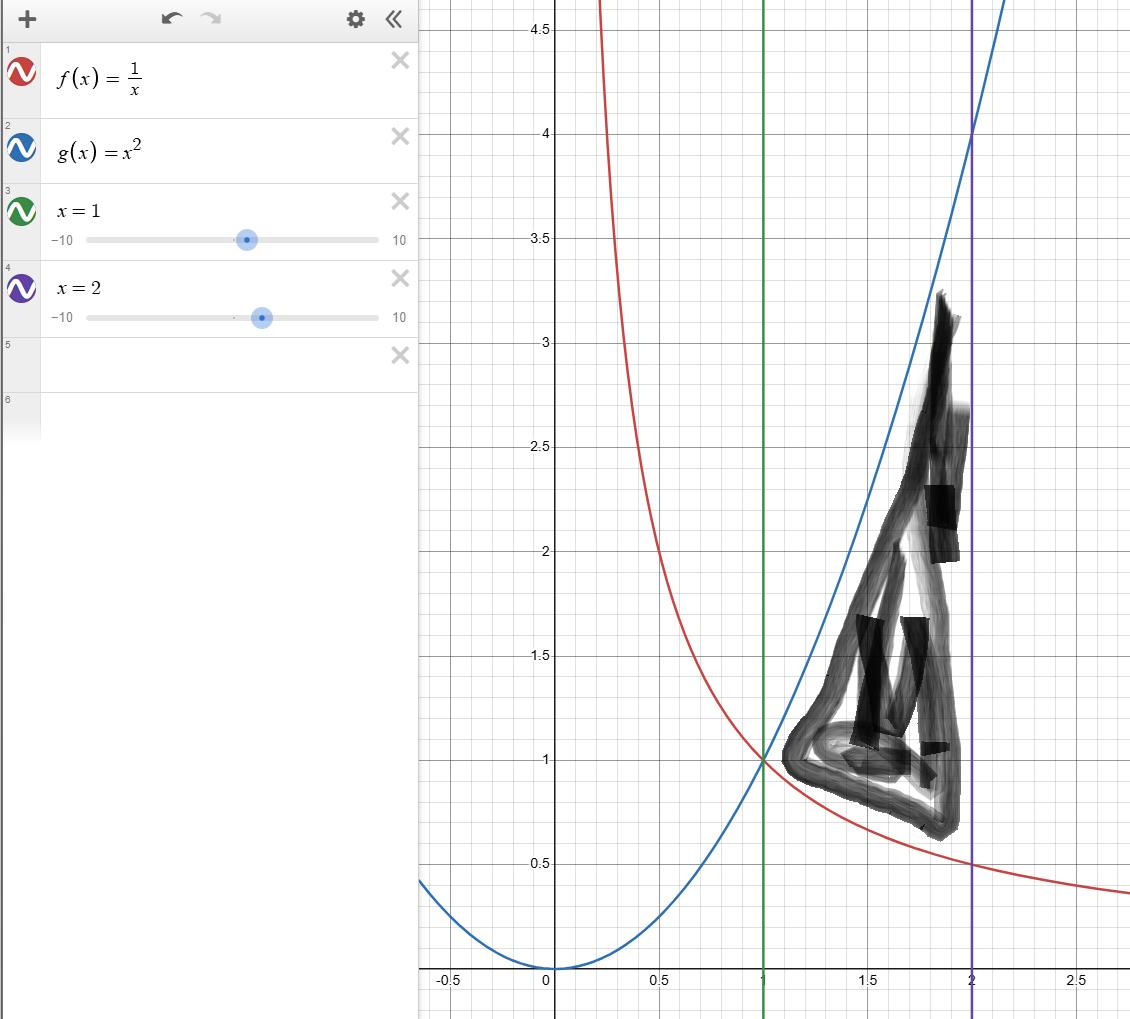Click the plus Add Item button
Screen dimensions: 1130x1019
[x=27, y=19]
